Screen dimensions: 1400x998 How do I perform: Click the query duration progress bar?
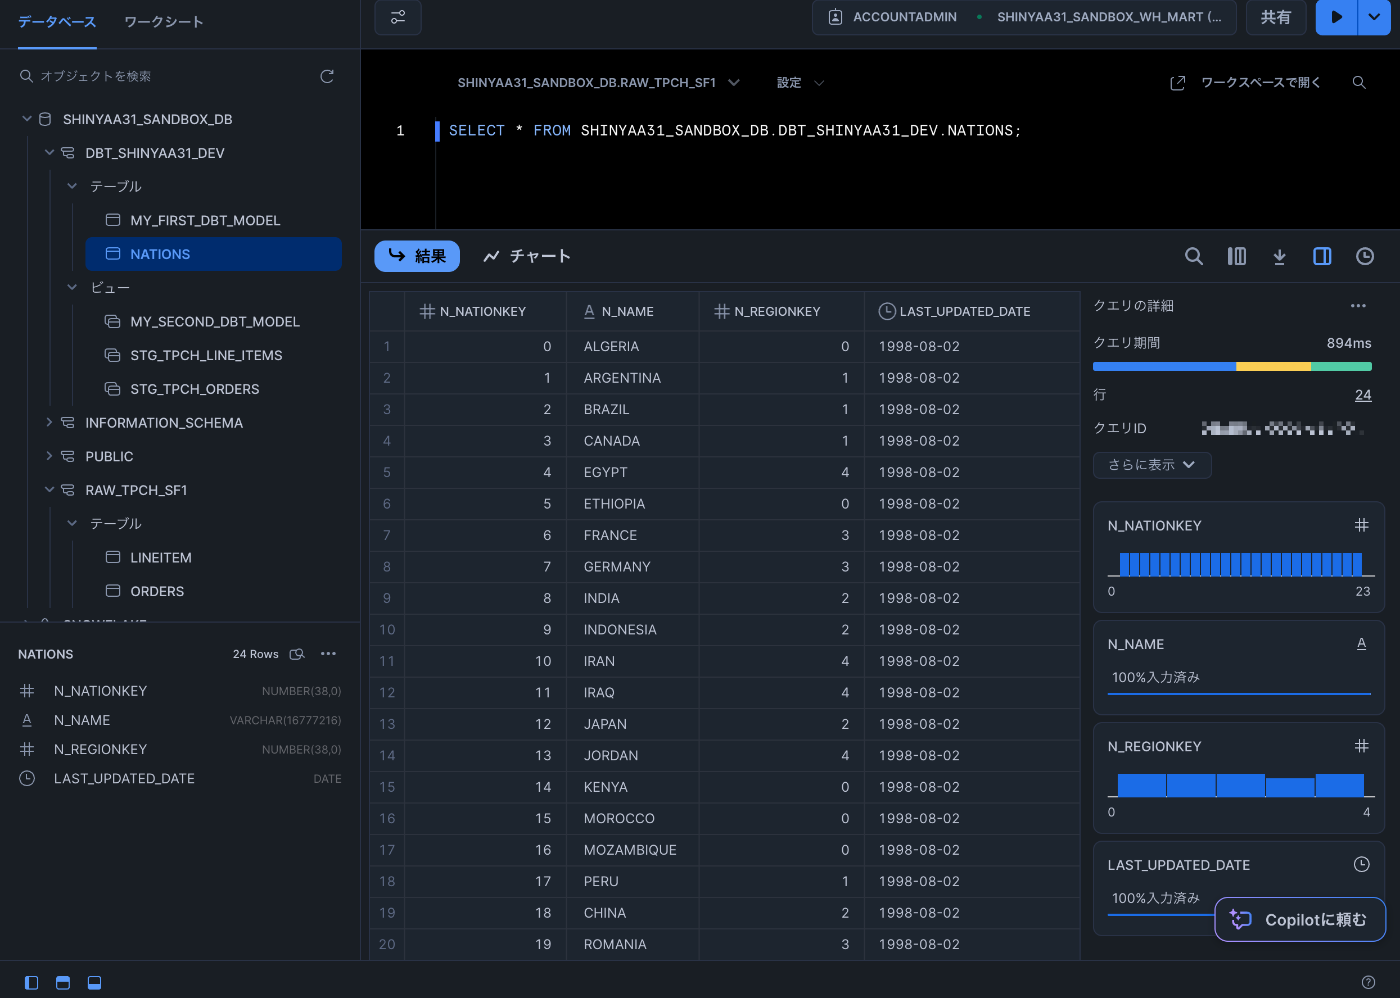[x=1232, y=367]
